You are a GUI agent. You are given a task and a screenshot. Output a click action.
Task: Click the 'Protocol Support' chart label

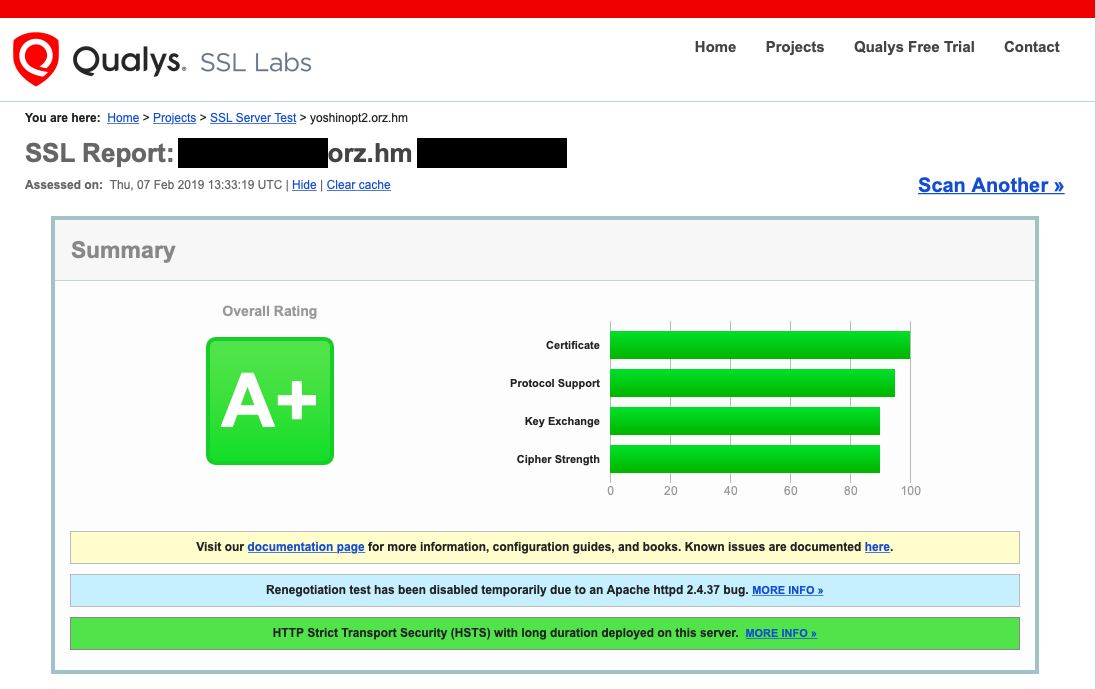(x=554, y=383)
